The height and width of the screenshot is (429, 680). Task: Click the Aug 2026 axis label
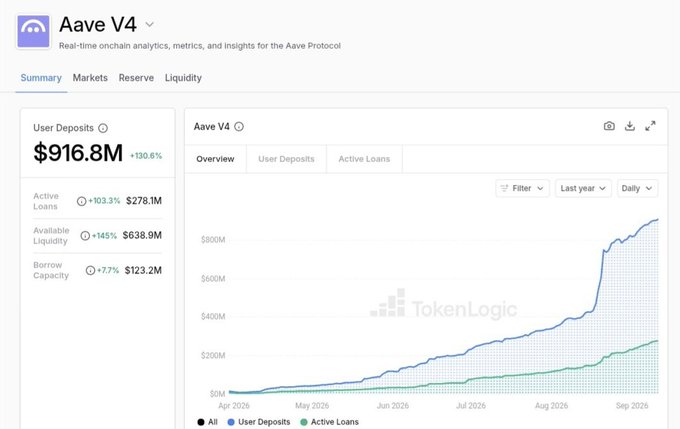[x=551, y=406]
